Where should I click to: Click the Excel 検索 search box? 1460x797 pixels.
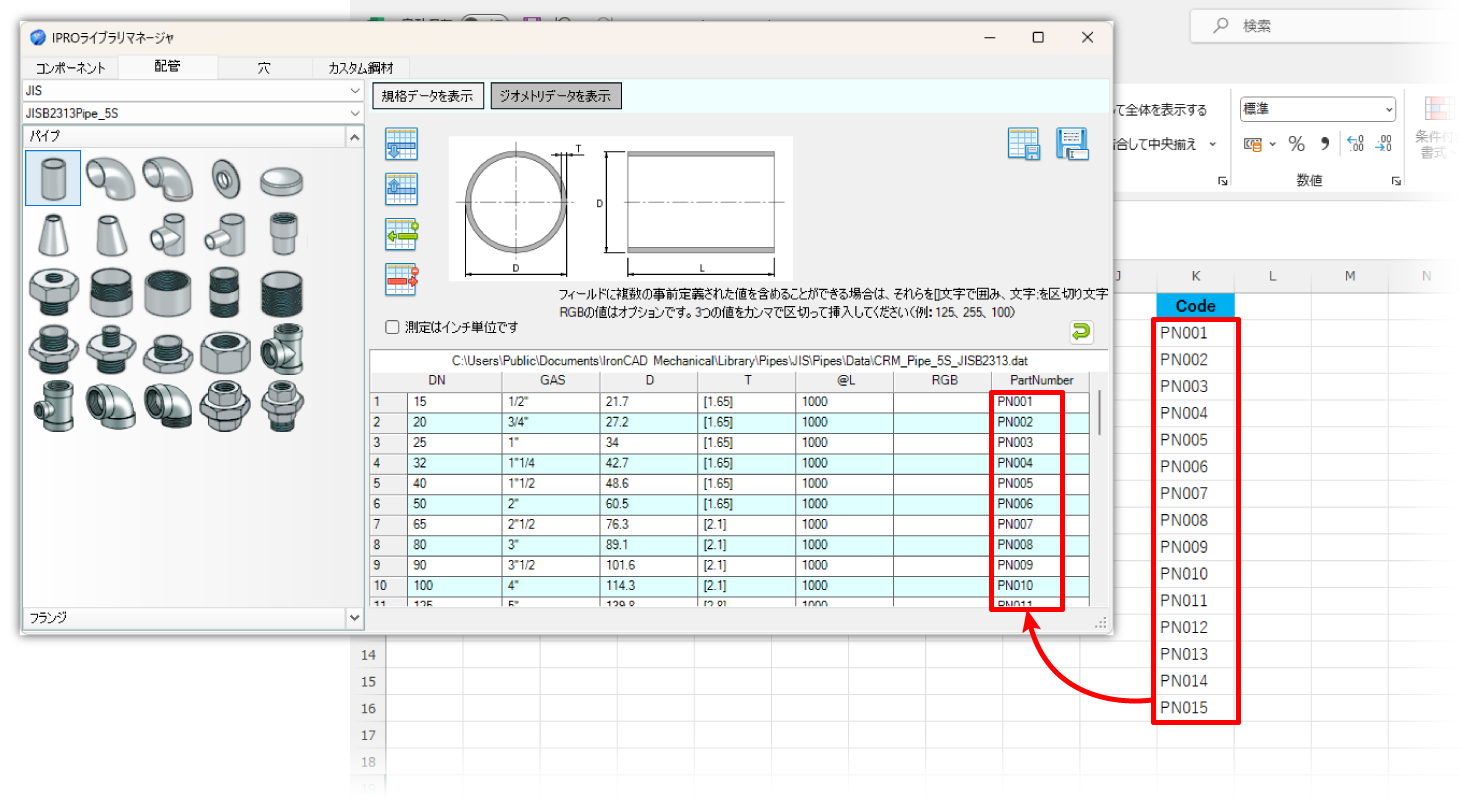pos(1325,27)
